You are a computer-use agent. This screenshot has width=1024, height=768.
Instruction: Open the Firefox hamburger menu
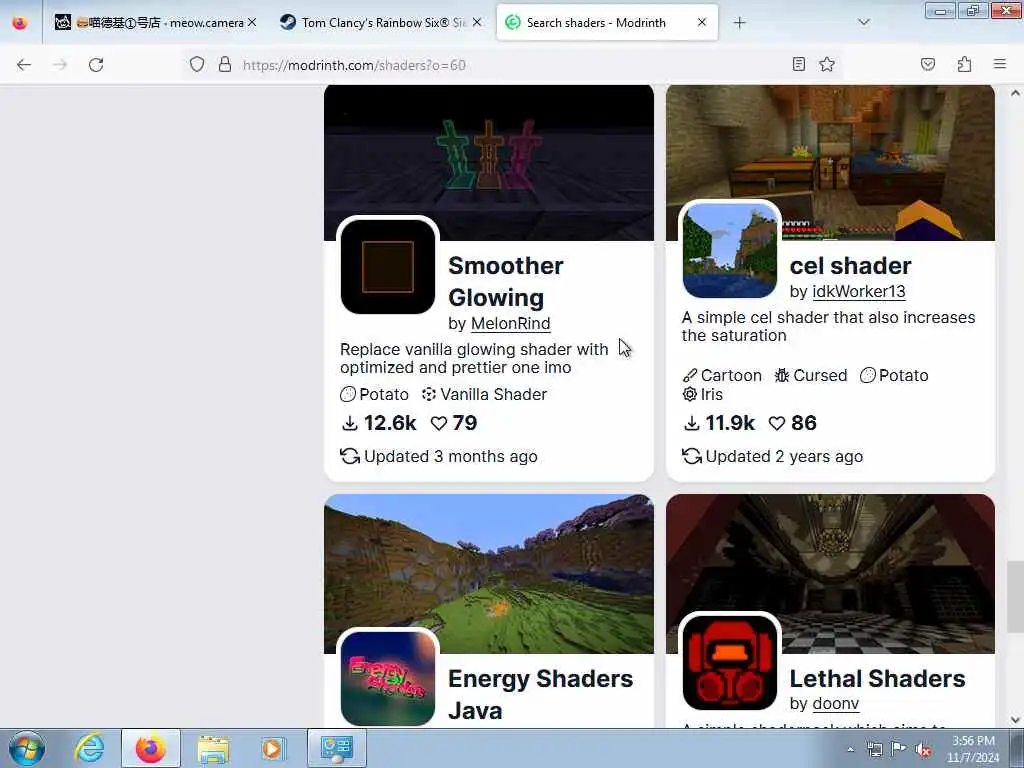1000,64
